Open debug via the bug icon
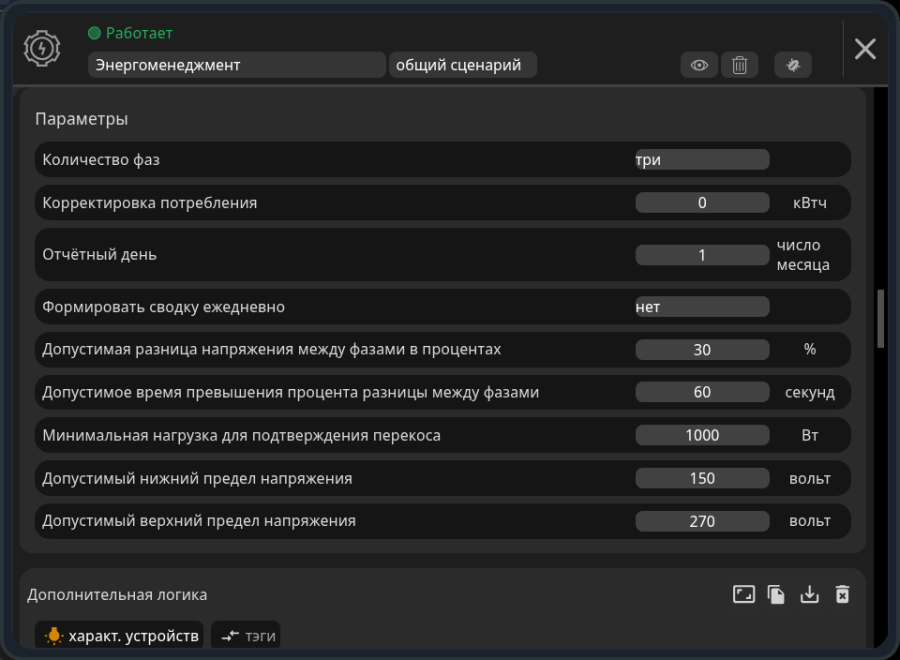Viewport: 900px width, 660px height. [x=793, y=65]
